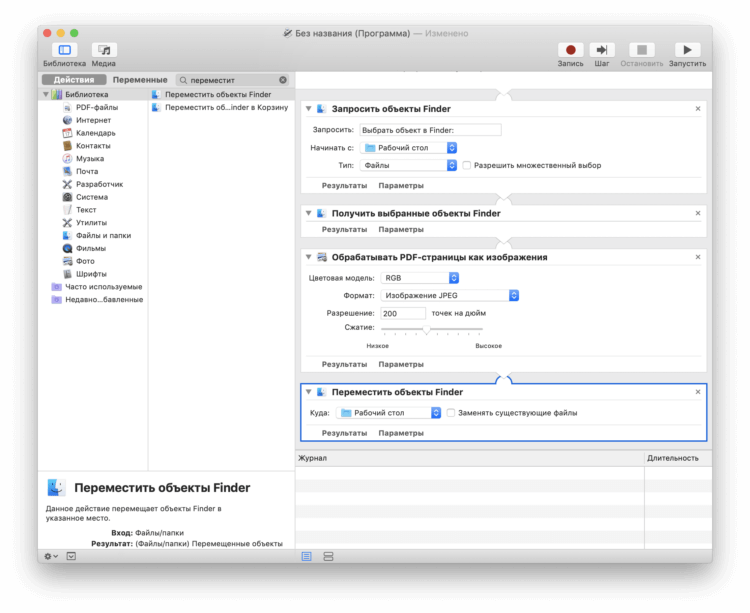
Task: Select PDF-файлы category in library
Action: tap(97, 107)
